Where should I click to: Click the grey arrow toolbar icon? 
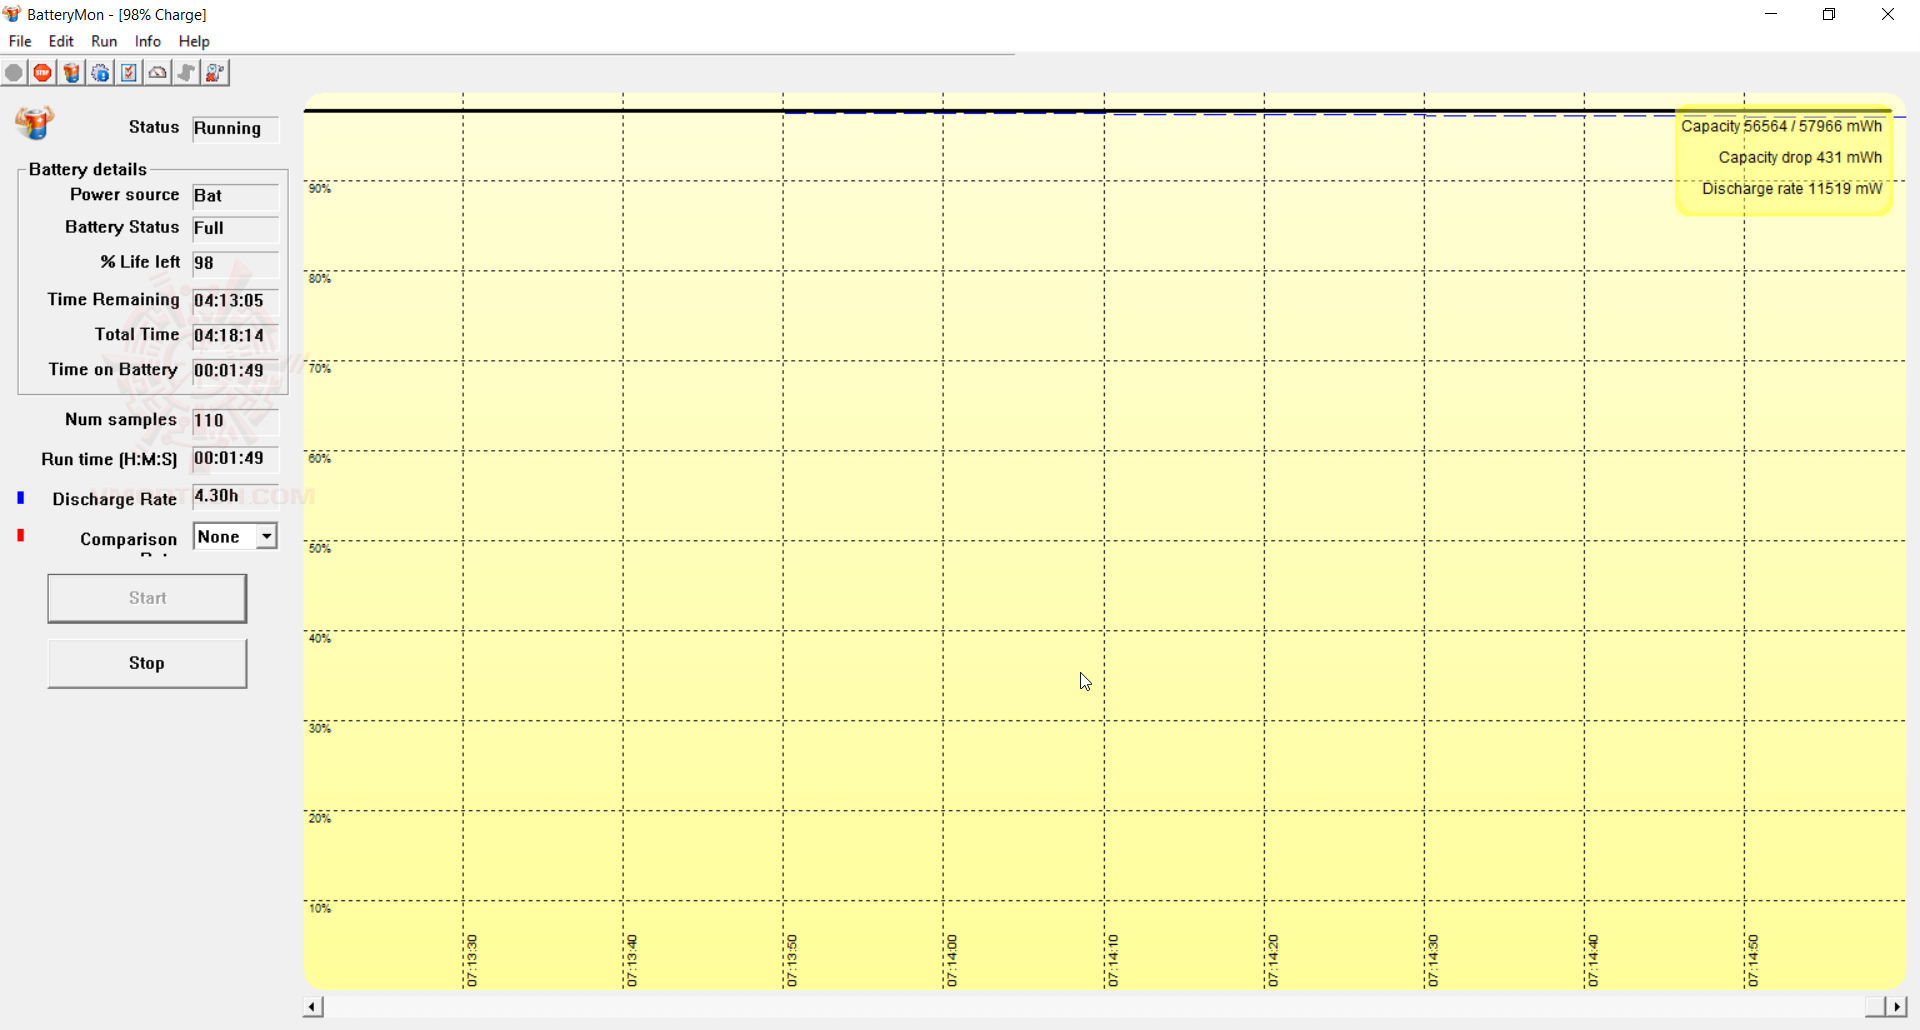[187, 73]
